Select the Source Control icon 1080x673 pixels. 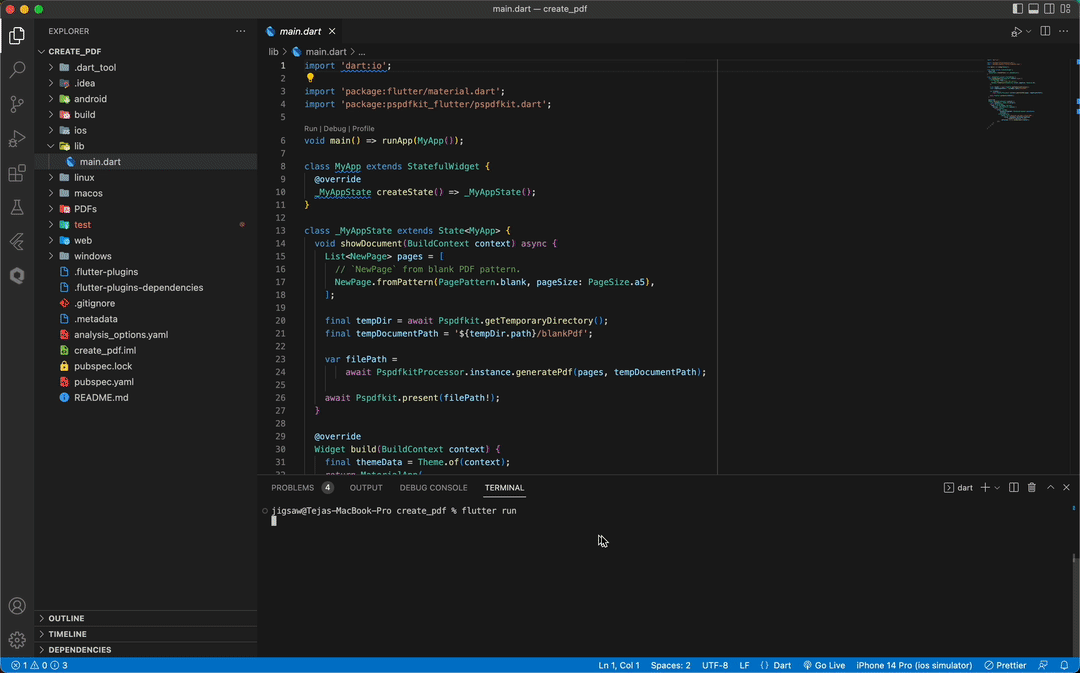pyautogui.click(x=16, y=104)
